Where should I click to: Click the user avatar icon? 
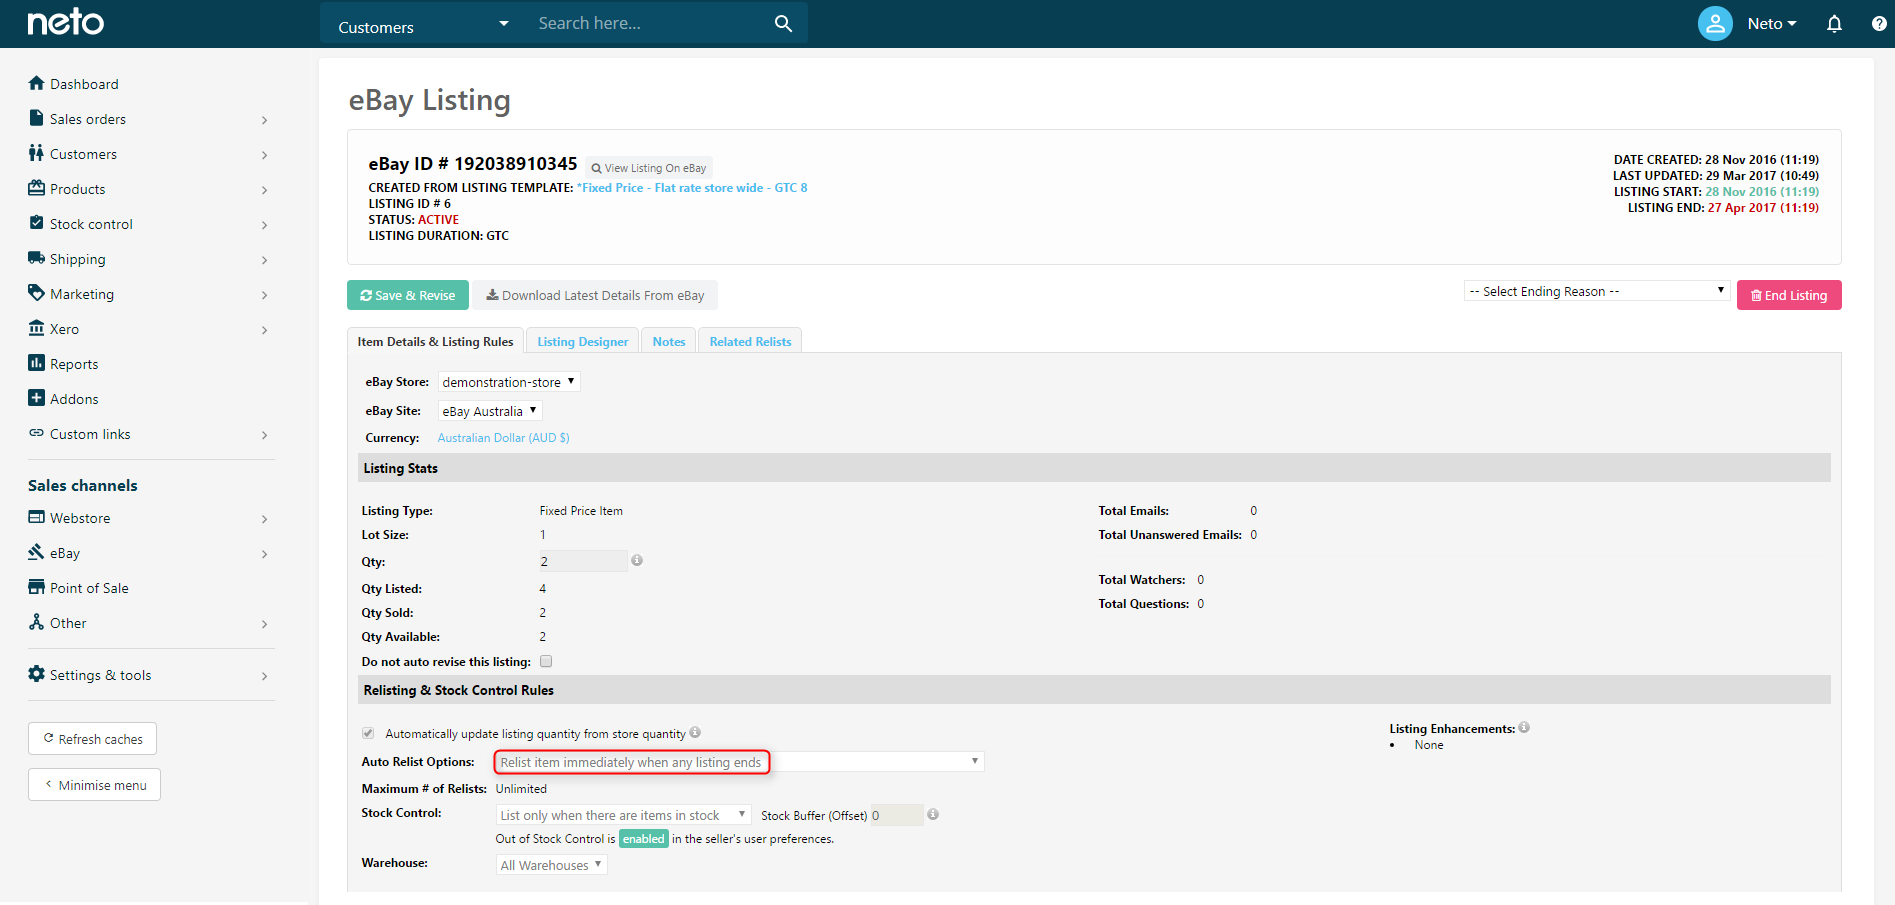[1715, 23]
